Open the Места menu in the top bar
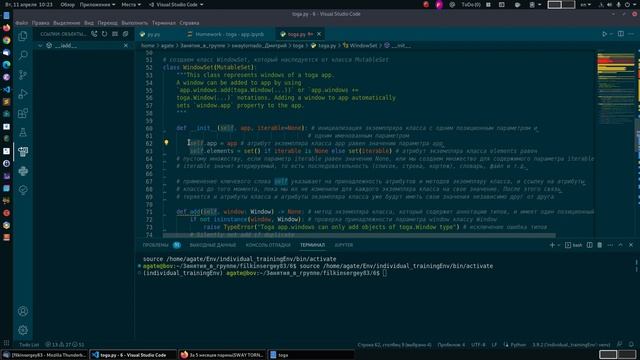This screenshot has height=360, width=640. (x=131, y=4)
